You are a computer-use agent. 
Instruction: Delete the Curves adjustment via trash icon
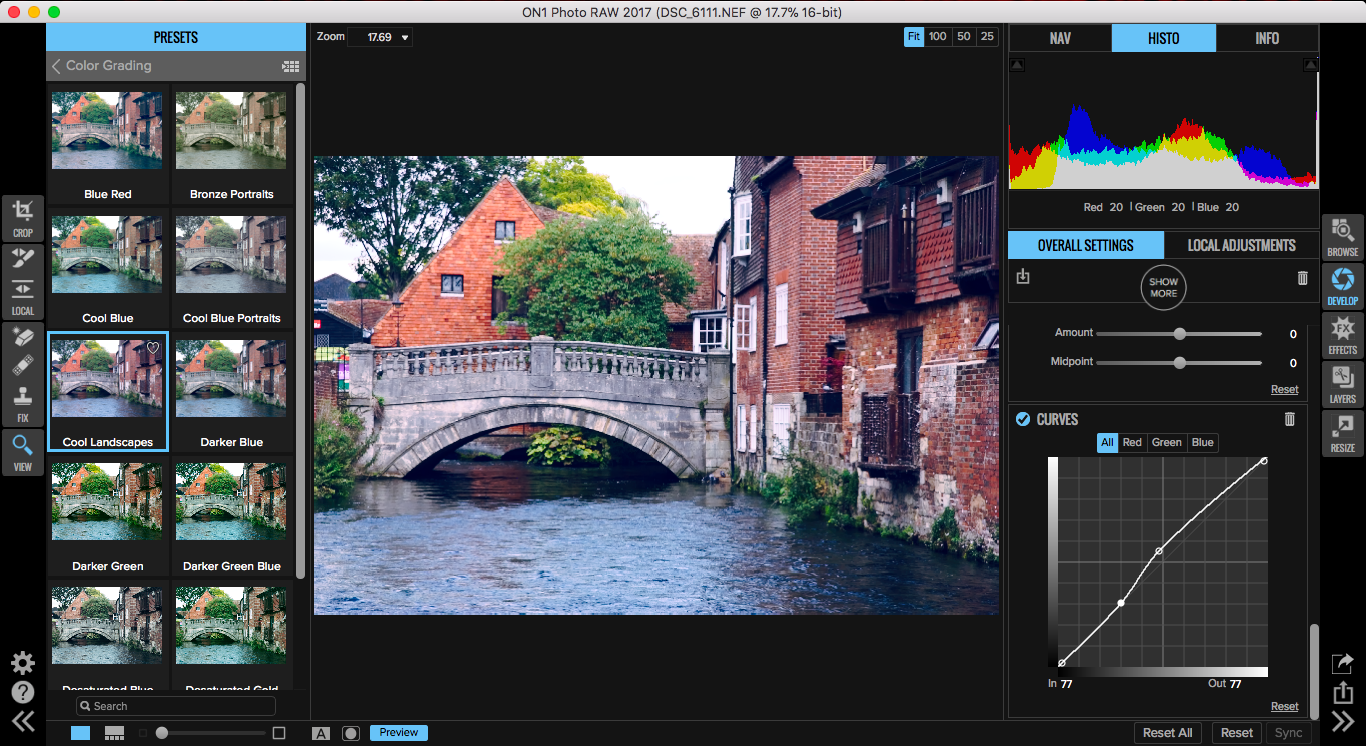coord(1289,419)
